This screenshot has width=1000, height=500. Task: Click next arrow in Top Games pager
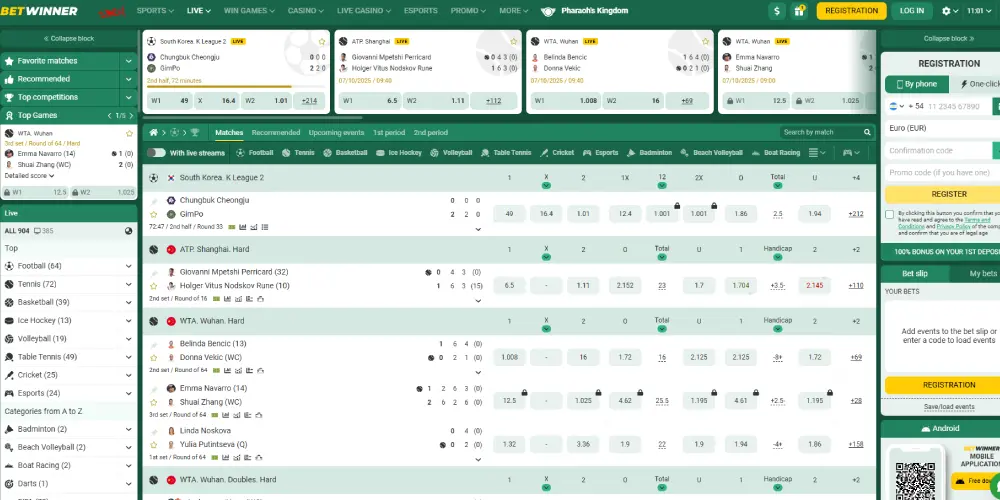[132, 116]
